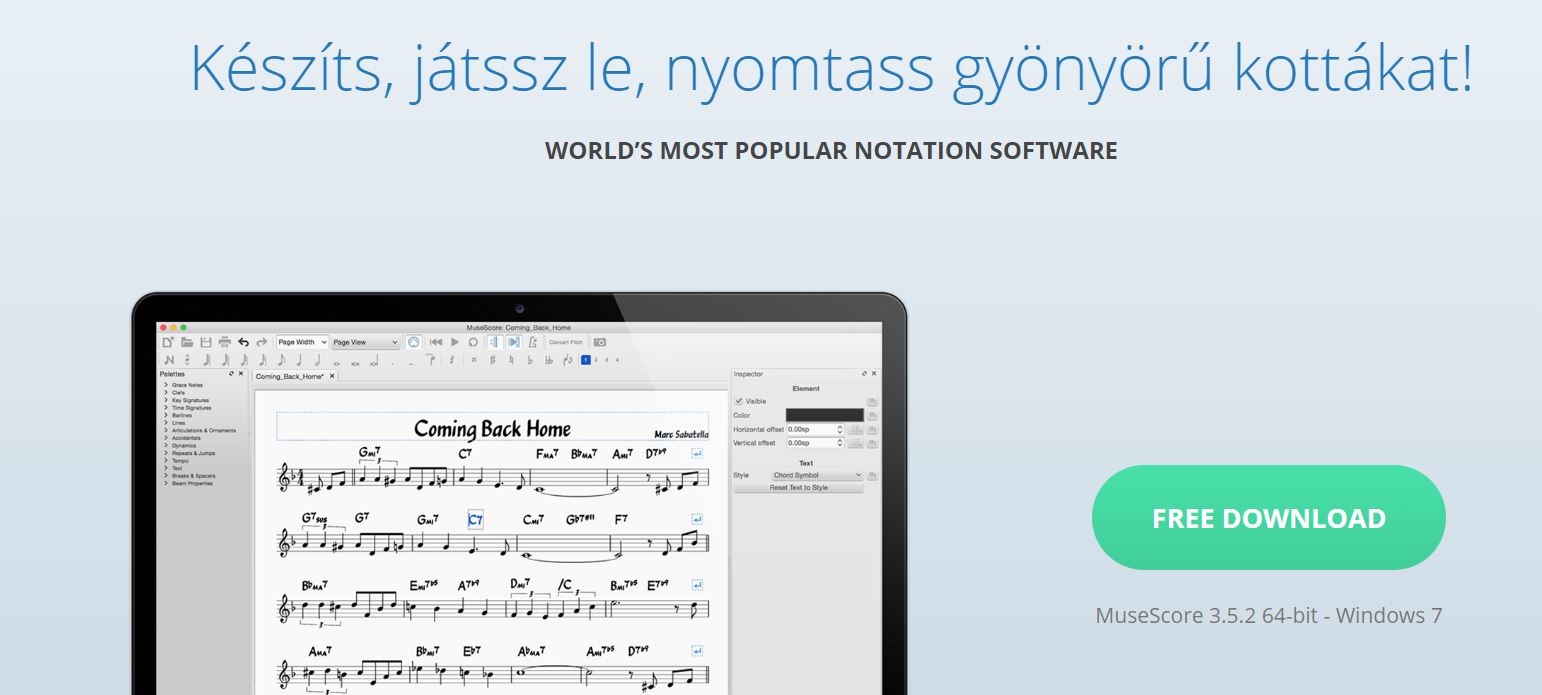Click the Save score floppy icon
The width and height of the screenshot is (1542, 695).
pos(206,342)
